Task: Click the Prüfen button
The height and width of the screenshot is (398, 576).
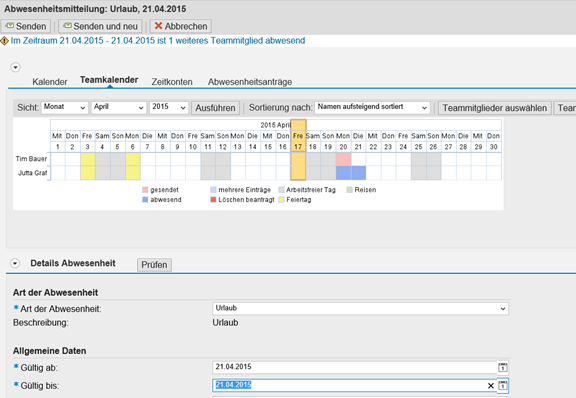Action: 154,265
